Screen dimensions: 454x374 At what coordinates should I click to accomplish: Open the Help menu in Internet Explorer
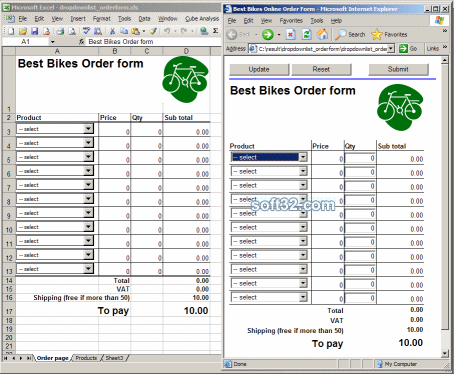pos(336,21)
